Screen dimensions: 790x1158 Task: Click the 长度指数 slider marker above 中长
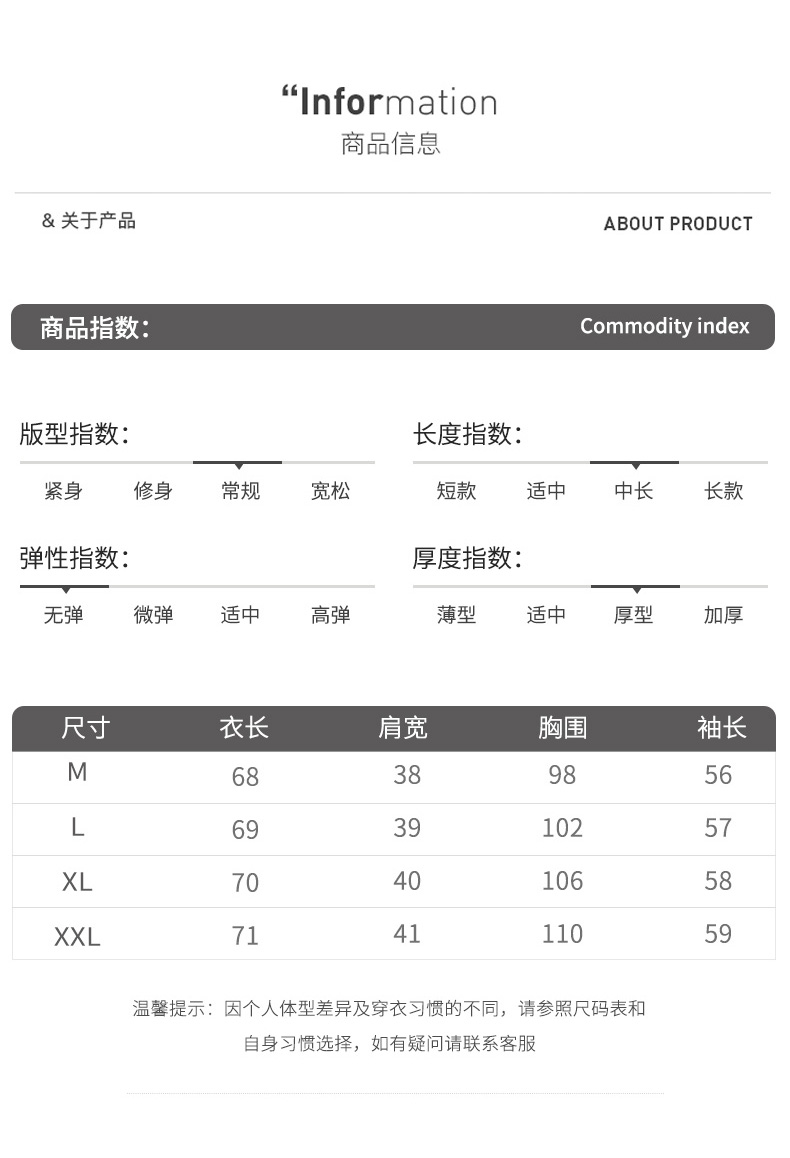[635, 465]
